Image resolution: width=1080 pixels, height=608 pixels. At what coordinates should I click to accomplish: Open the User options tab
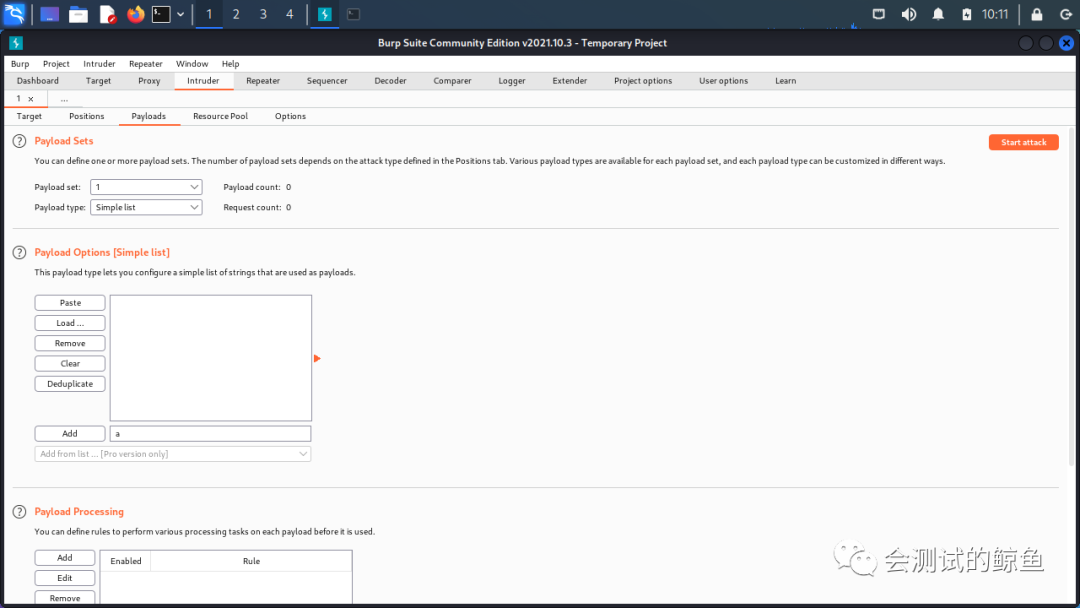pyautogui.click(x=723, y=81)
